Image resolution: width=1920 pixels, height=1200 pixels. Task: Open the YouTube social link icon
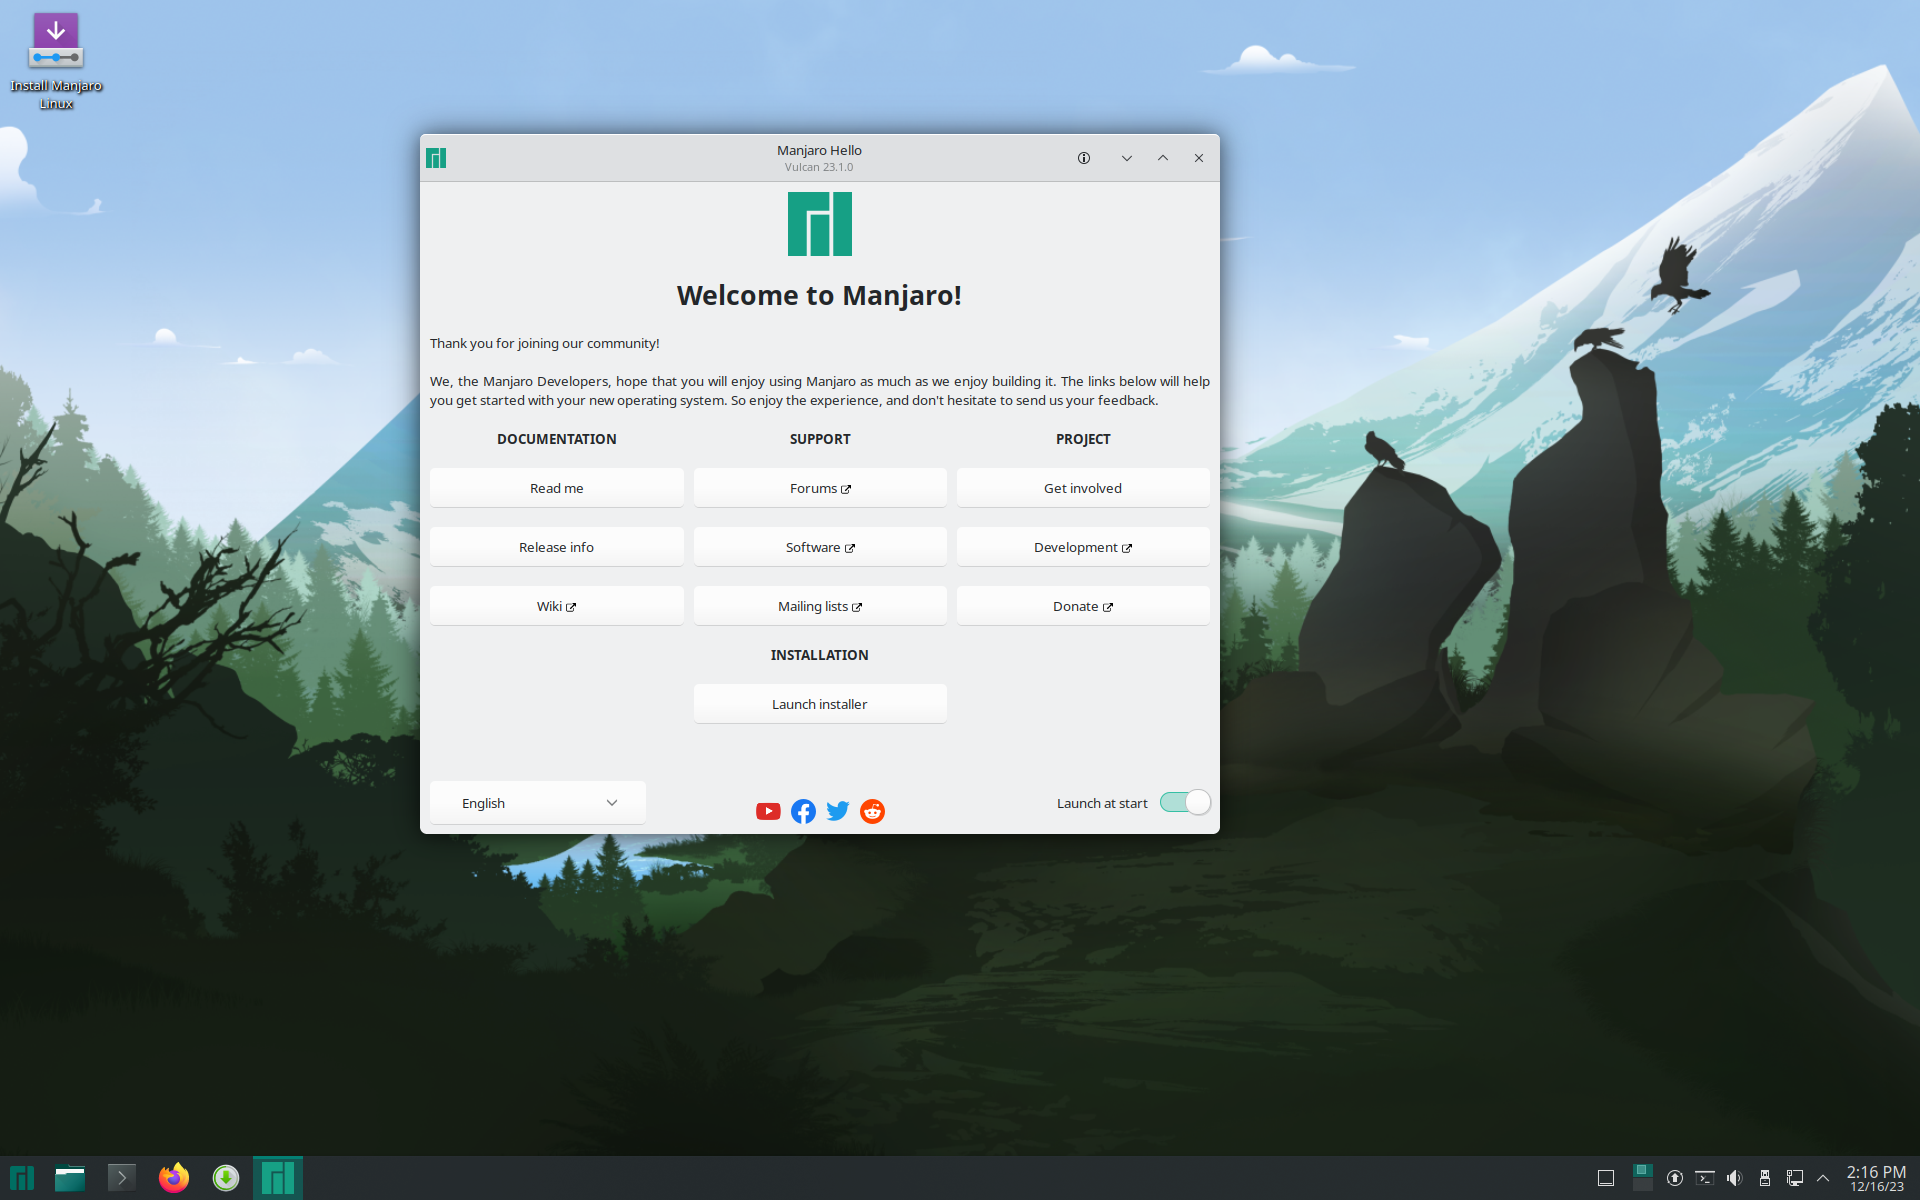point(768,811)
